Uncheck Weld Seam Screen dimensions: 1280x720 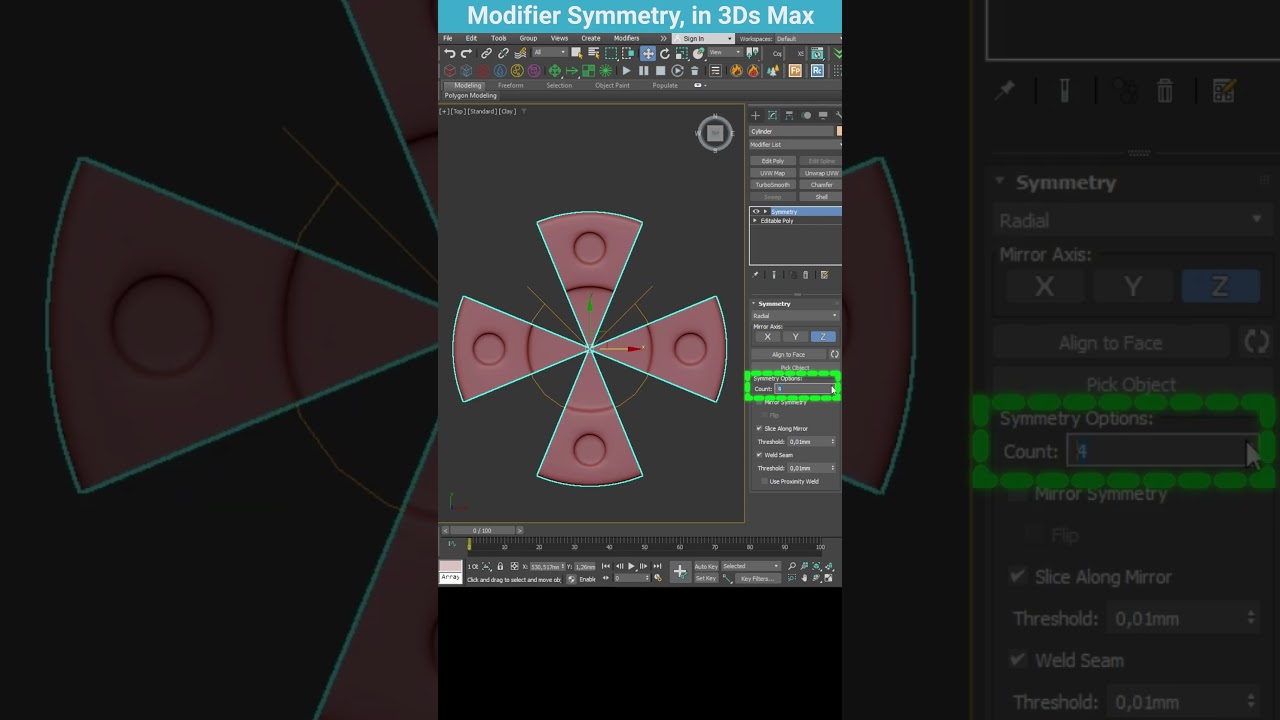(759, 455)
